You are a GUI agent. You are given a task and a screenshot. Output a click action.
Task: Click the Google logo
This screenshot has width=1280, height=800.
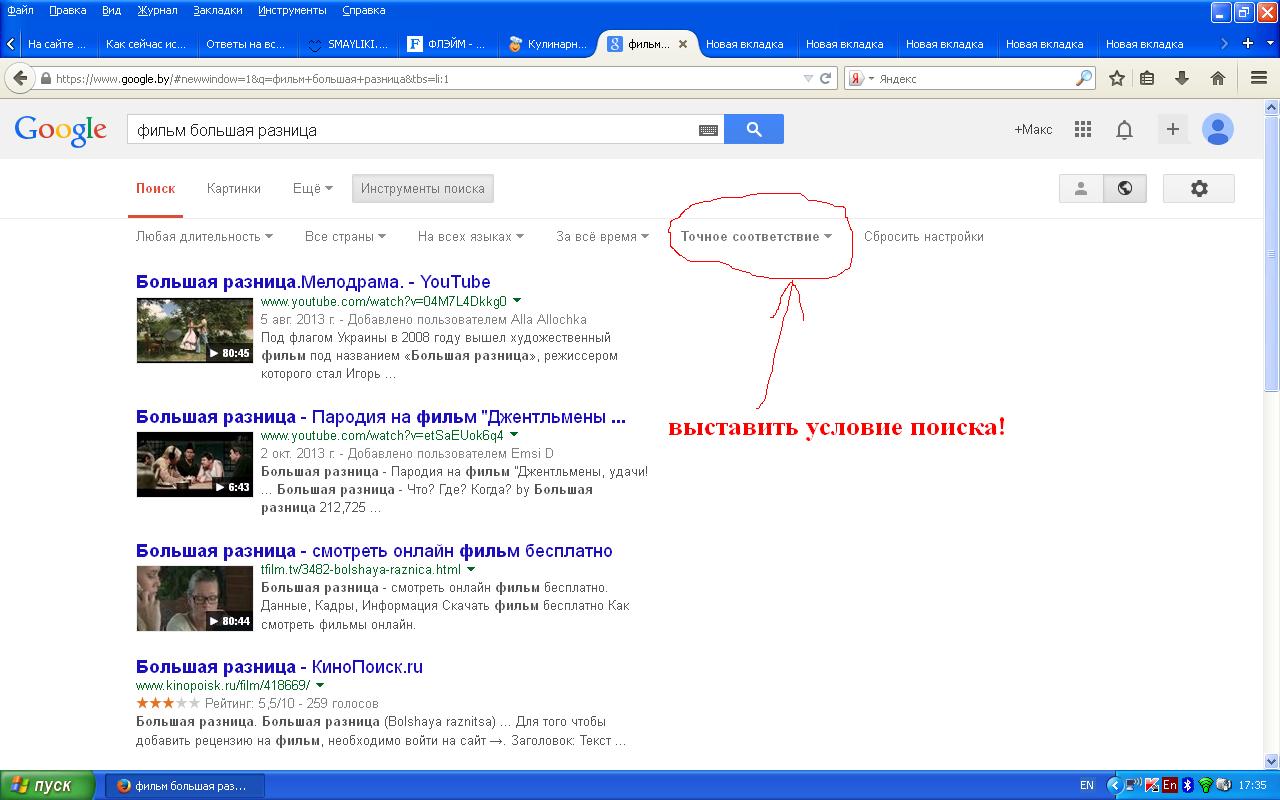pos(60,130)
